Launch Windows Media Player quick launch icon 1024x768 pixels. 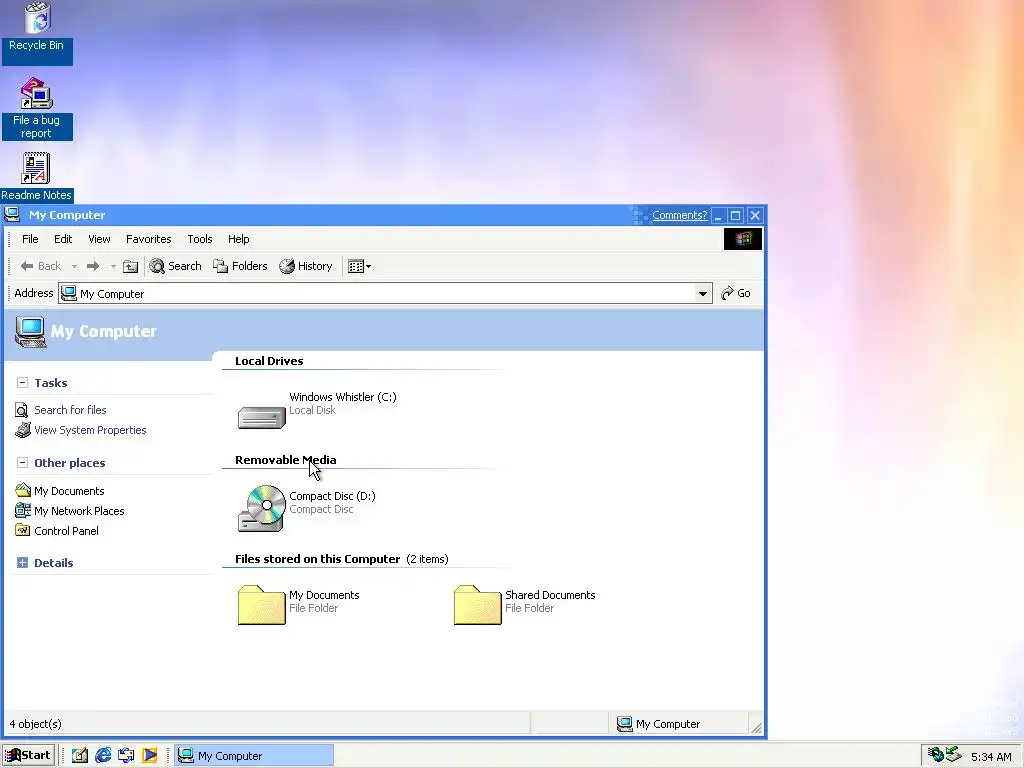[x=150, y=756]
